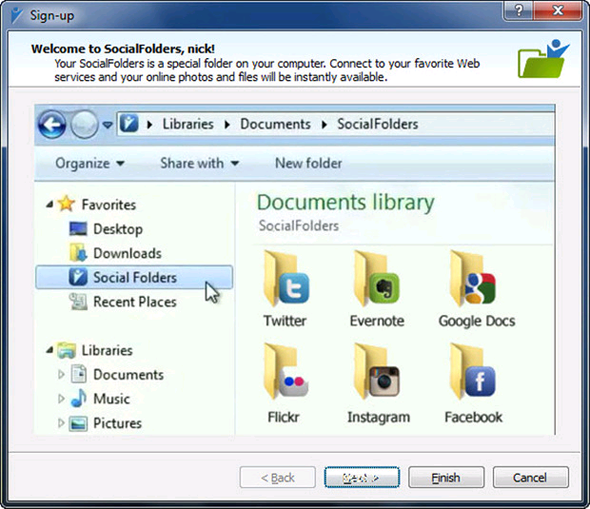Click the New folder toolbar item

pyautogui.click(x=309, y=163)
